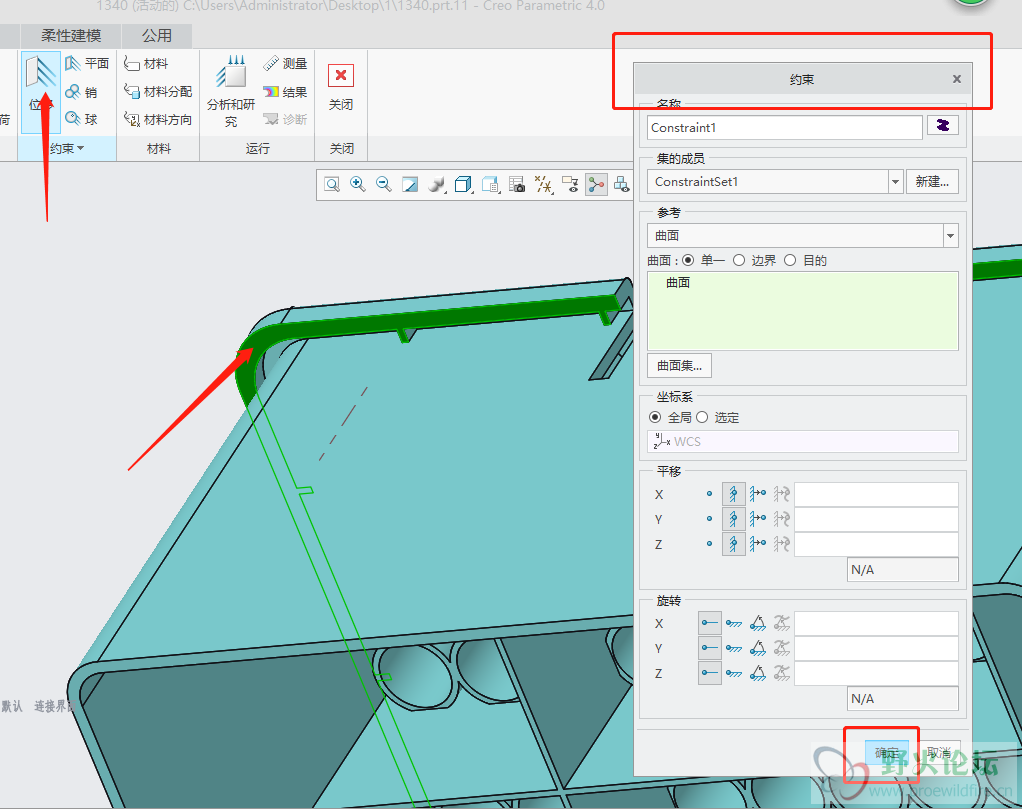Select the 单一 single surface radio button
This screenshot has height=809, width=1022.
point(688,260)
